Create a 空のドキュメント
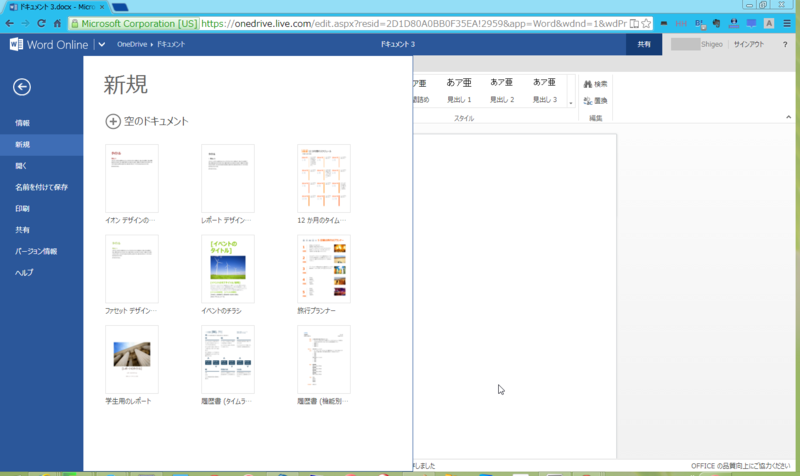This screenshot has width=800, height=476. click(147, 121)
